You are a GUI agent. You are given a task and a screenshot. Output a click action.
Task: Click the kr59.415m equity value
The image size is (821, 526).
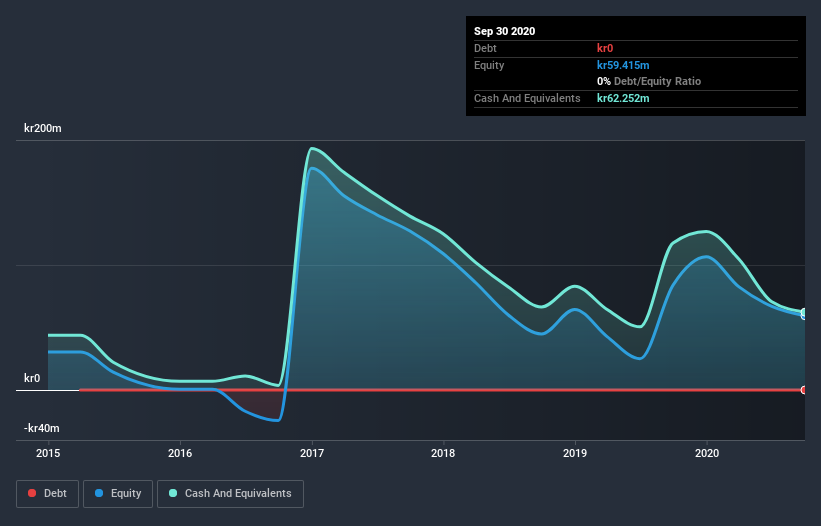point(623,65)
